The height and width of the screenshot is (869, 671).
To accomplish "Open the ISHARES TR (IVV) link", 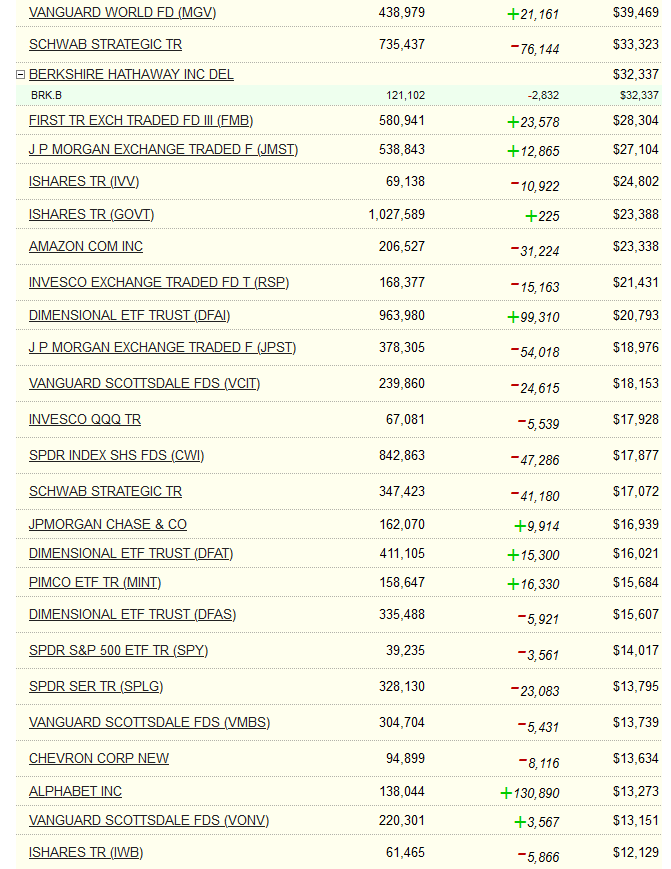I will (x=84, y=181).
